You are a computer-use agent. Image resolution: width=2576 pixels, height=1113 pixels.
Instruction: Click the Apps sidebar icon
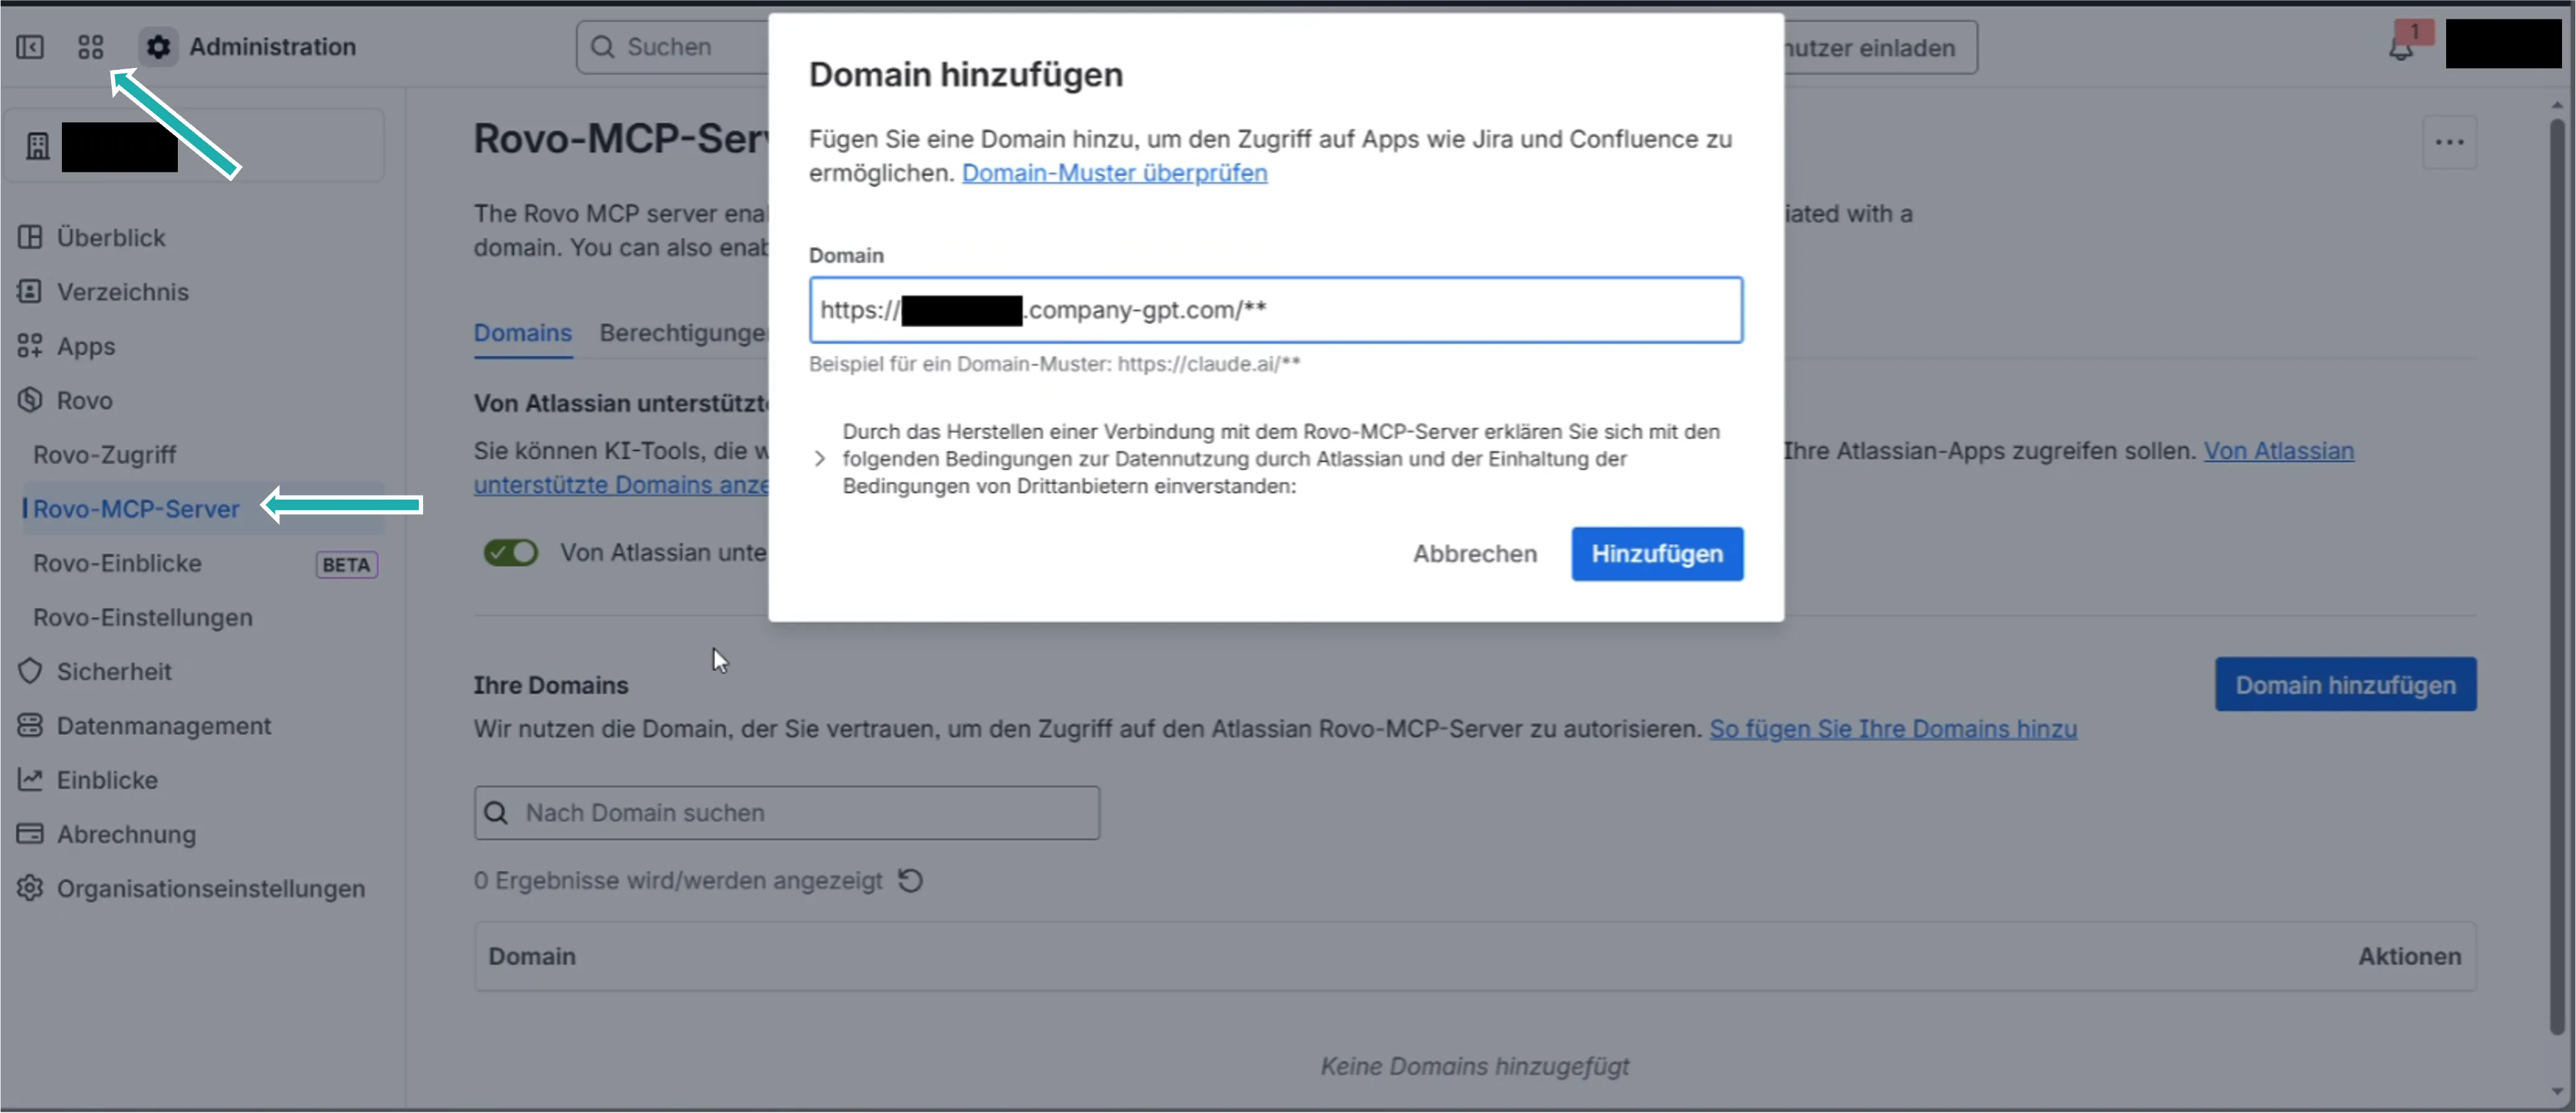tap(30, 346)
